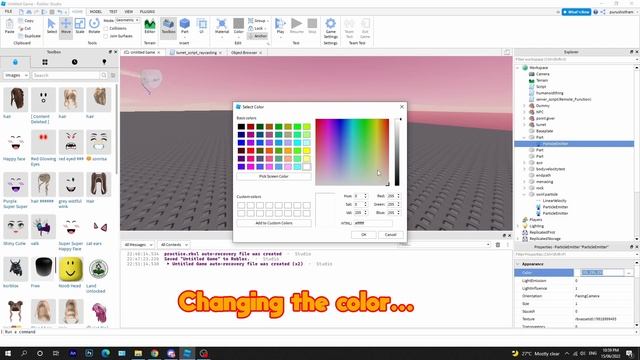Screen dimensions: 640x360
Task: Select the Baseplate item in Explorer
Action: coord(544,131)
